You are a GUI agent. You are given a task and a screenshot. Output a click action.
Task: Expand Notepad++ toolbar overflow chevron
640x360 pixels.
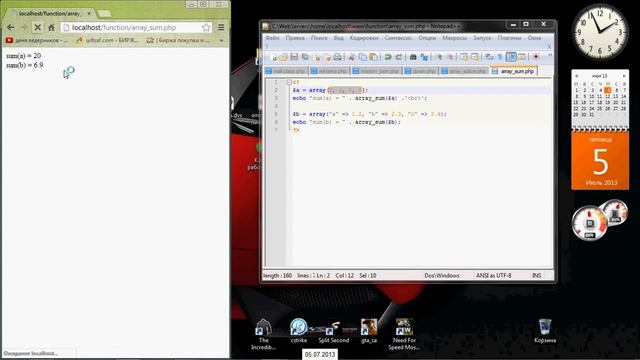(x=550, y=55)
